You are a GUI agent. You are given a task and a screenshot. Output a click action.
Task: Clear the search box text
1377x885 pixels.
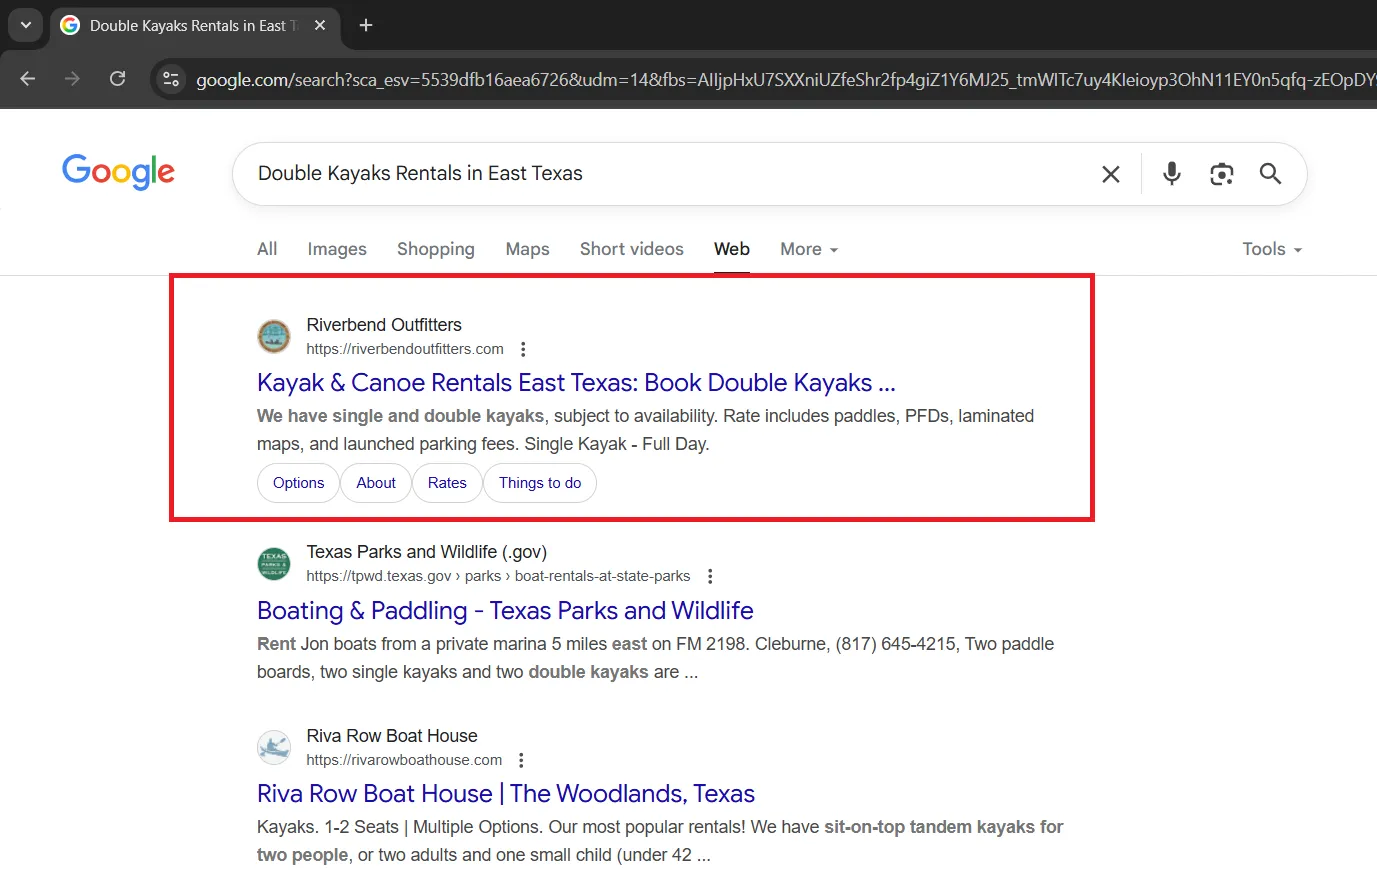pyautogui.click(x=1110, y=174)
